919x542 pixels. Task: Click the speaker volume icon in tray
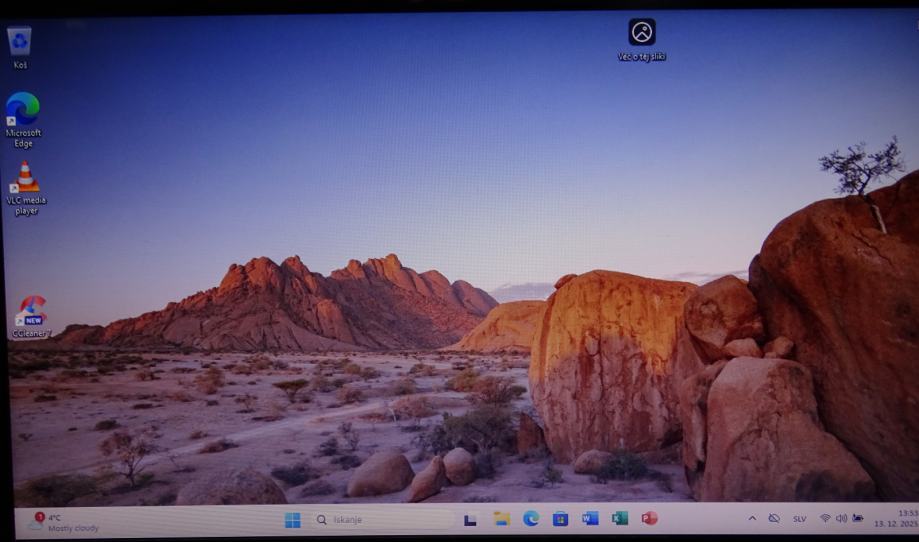(x=841, y=518)
